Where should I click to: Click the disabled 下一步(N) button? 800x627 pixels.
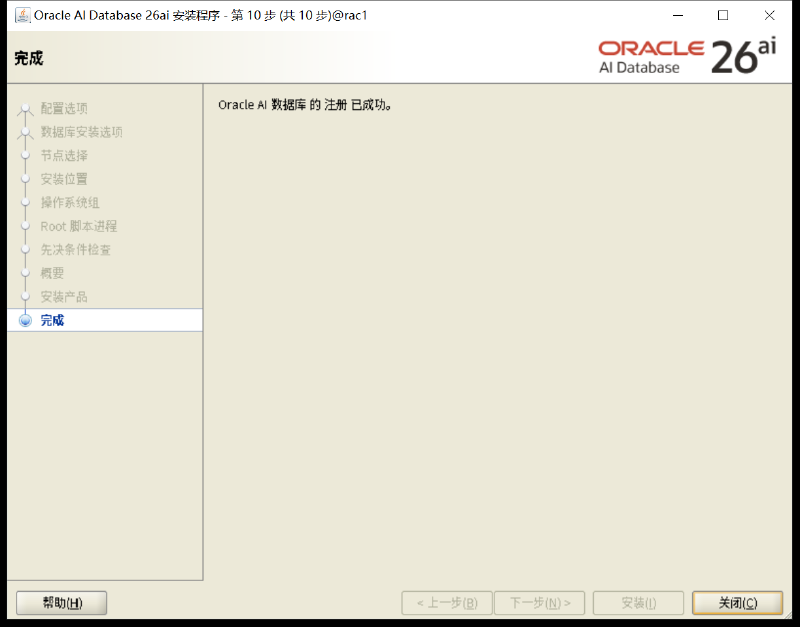point(540,603)
